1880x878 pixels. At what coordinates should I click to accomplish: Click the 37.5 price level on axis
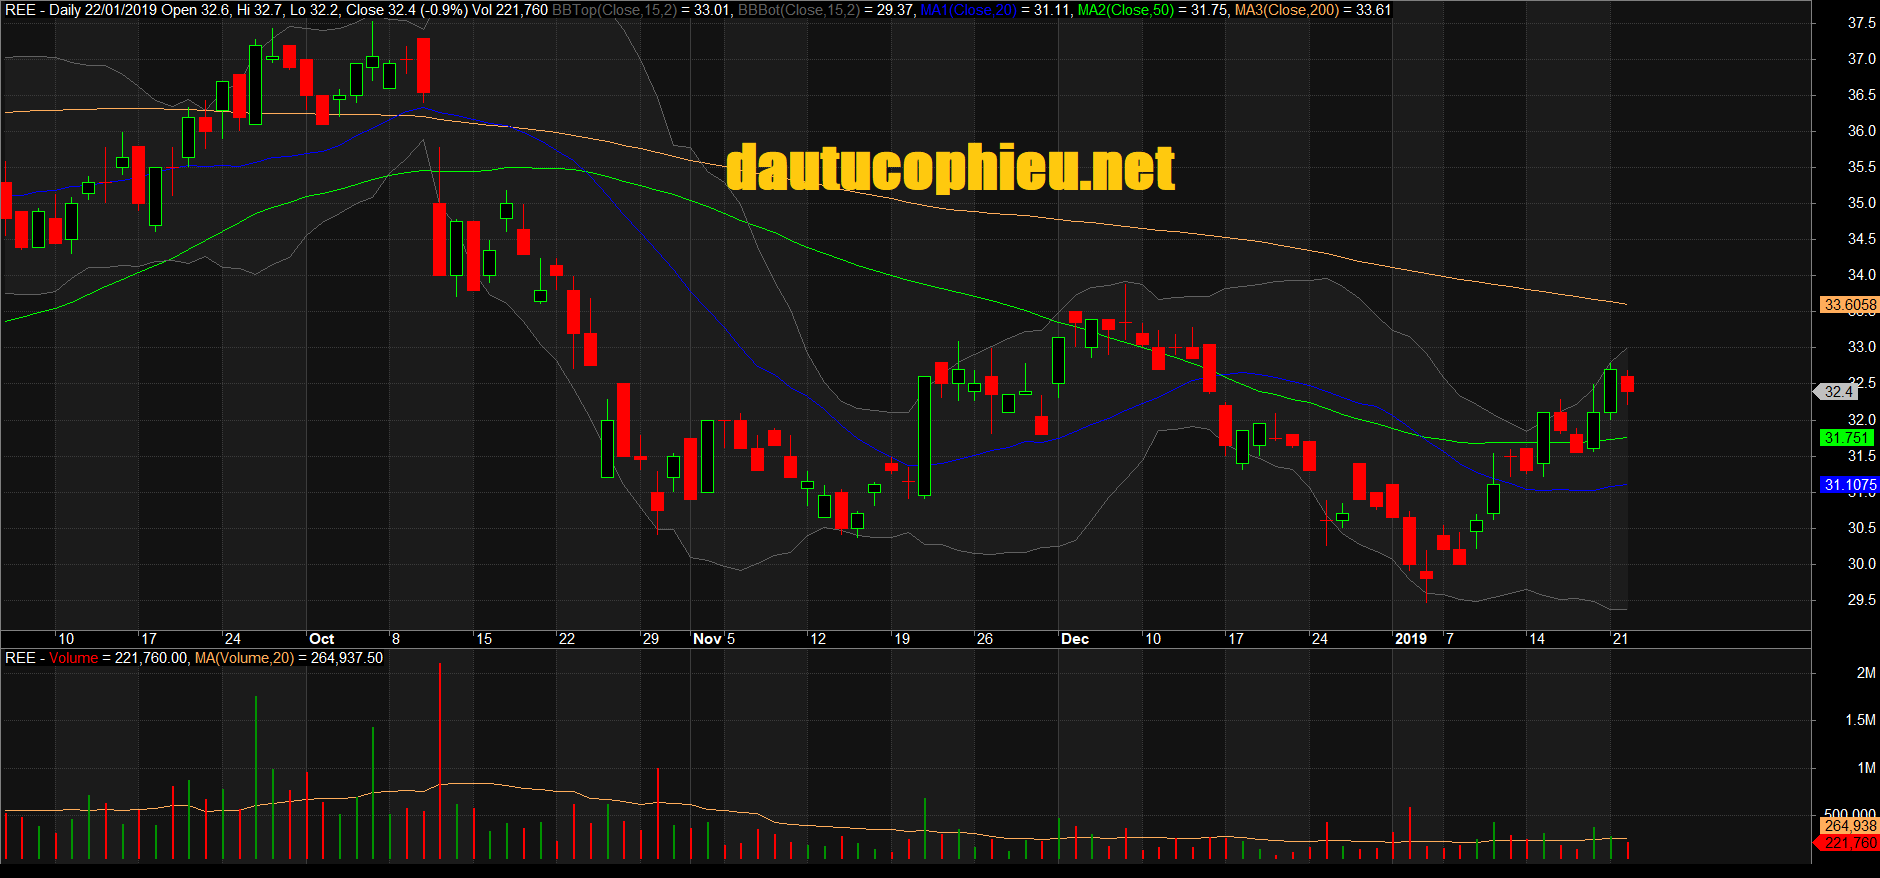coord(1862,23)
